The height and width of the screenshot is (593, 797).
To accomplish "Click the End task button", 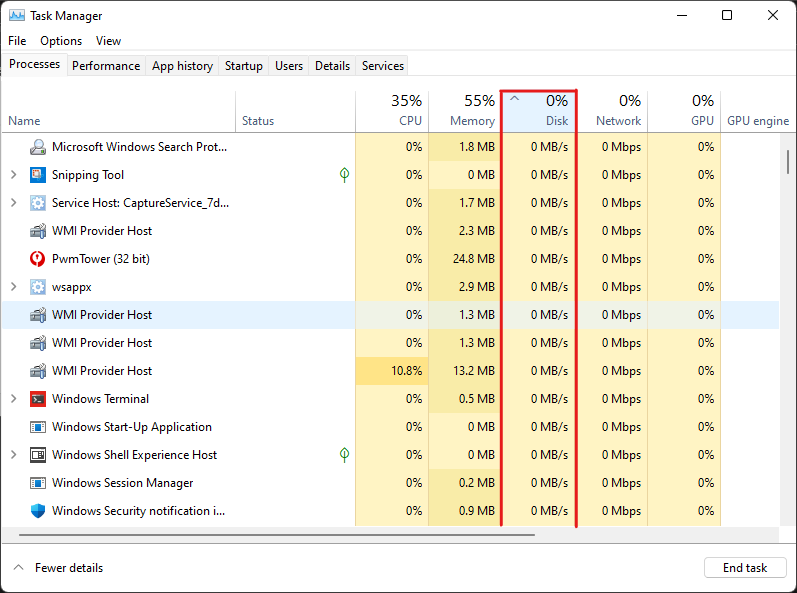I will 745,568.
